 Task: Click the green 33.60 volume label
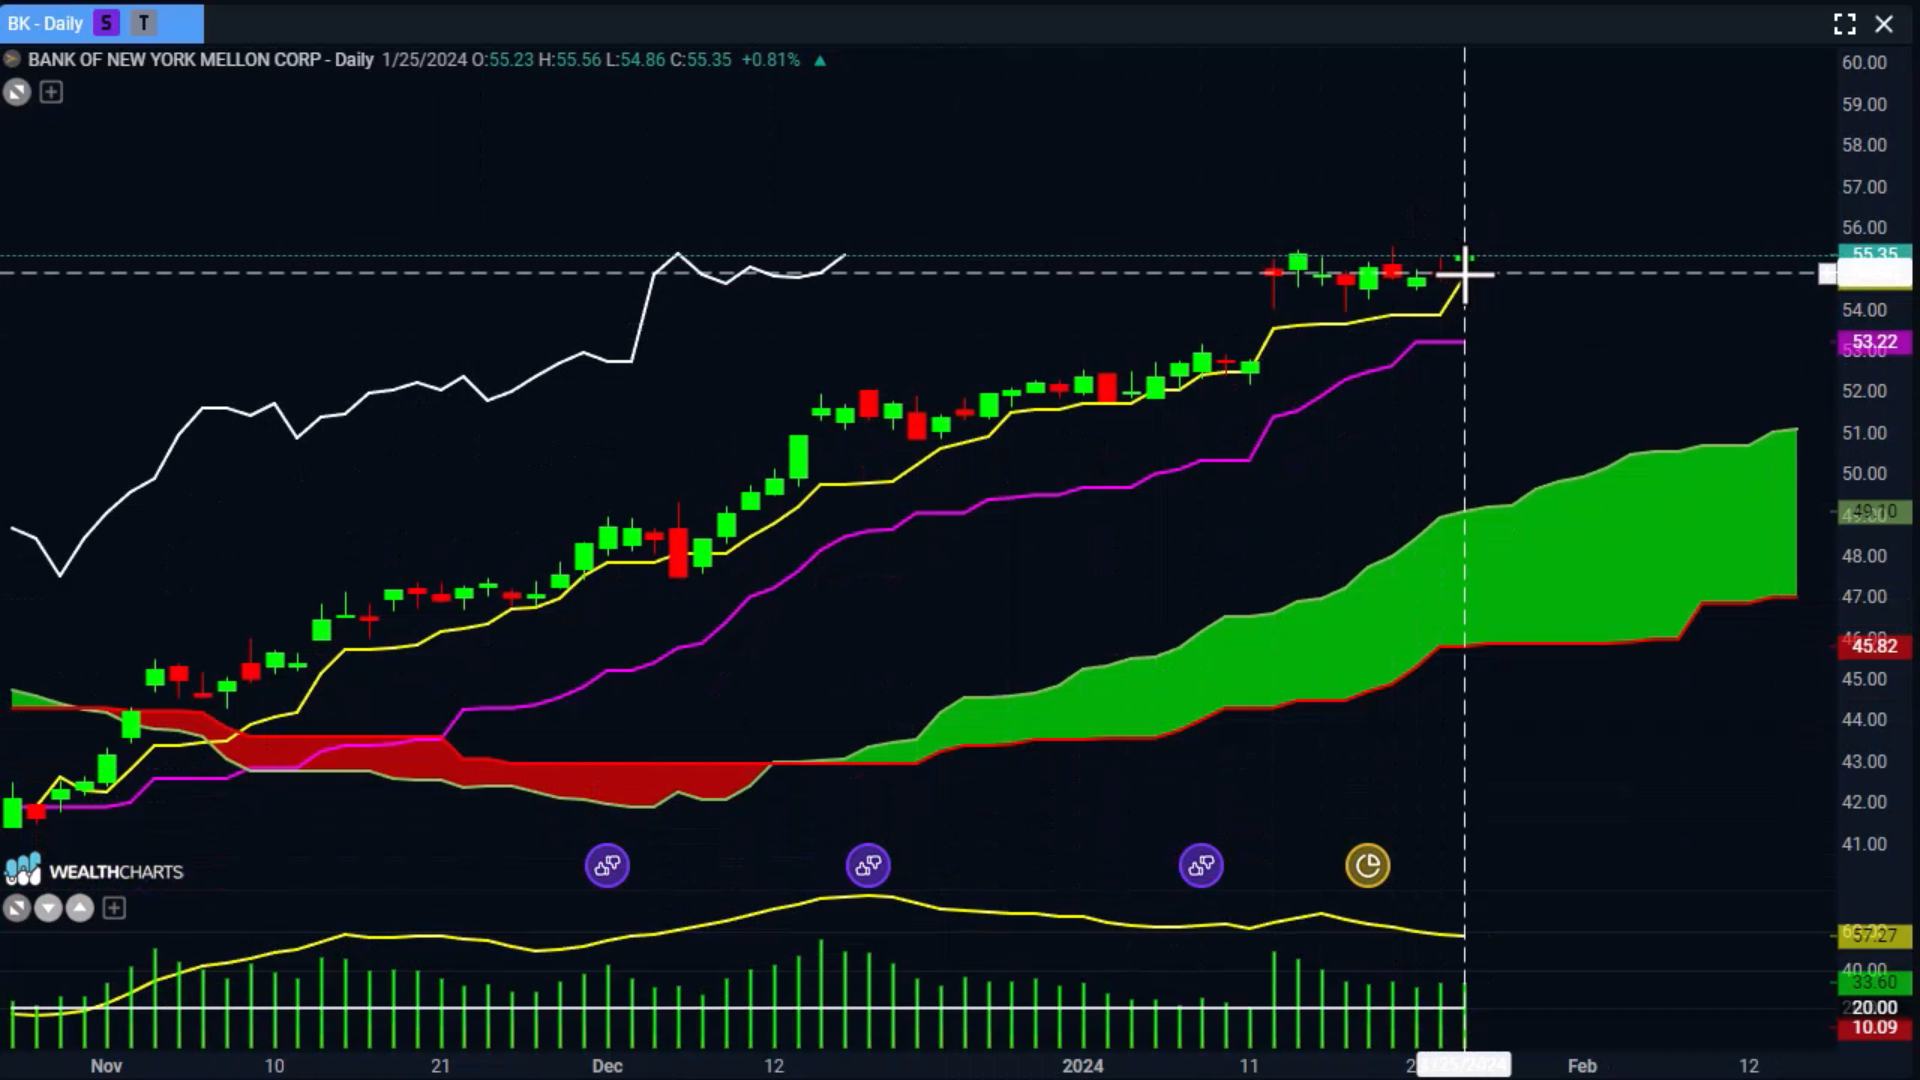tap(1875, 983)
